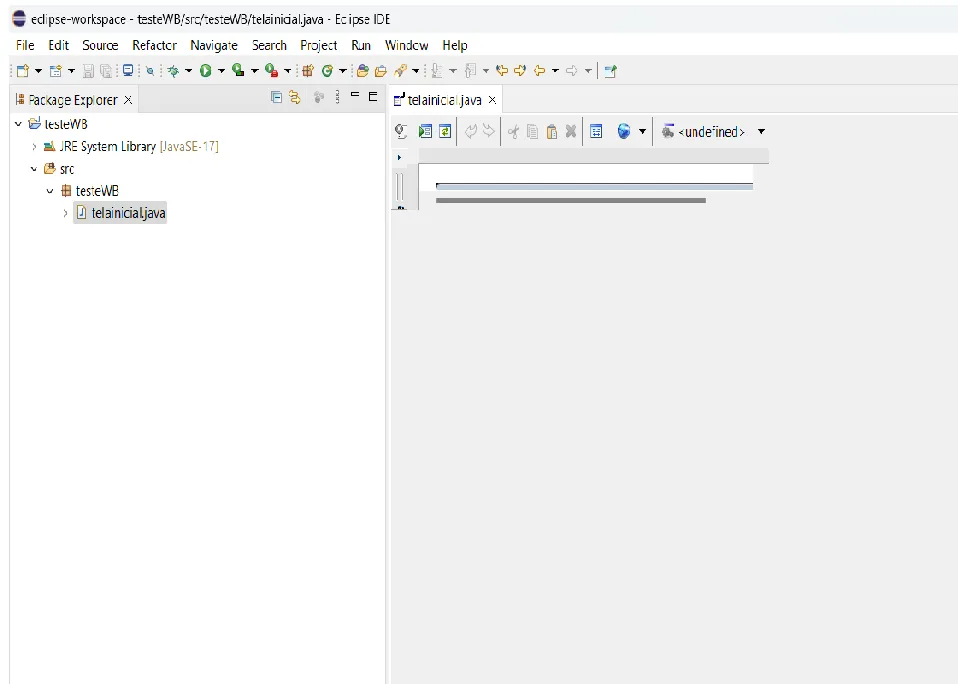
Task: Open the External Tools dropdown arrow
Action: 287,71
